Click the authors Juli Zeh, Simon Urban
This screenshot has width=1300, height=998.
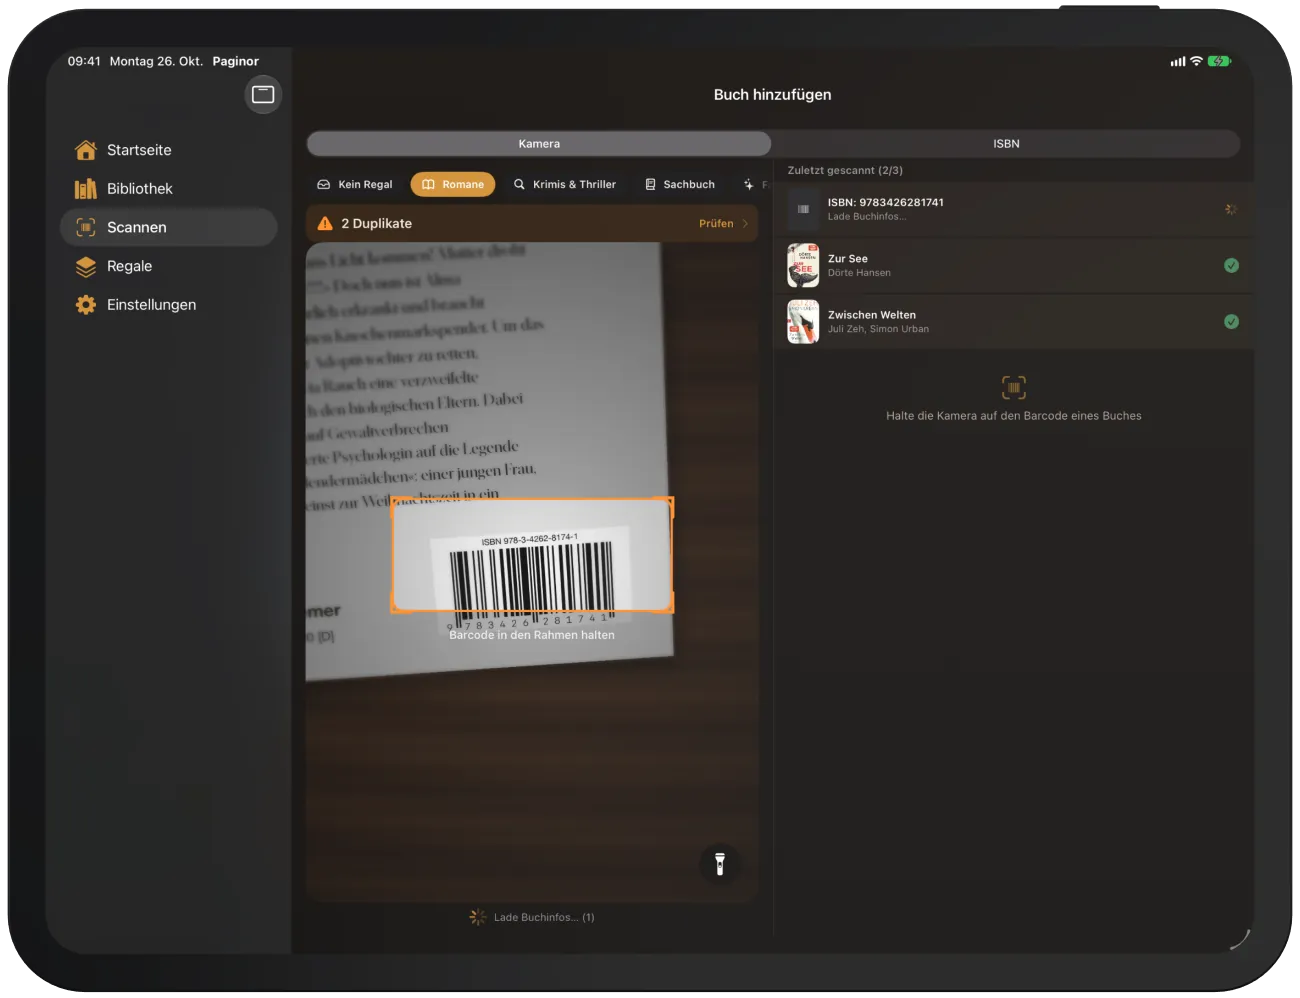pyautogui.click(x=878, y=329)
